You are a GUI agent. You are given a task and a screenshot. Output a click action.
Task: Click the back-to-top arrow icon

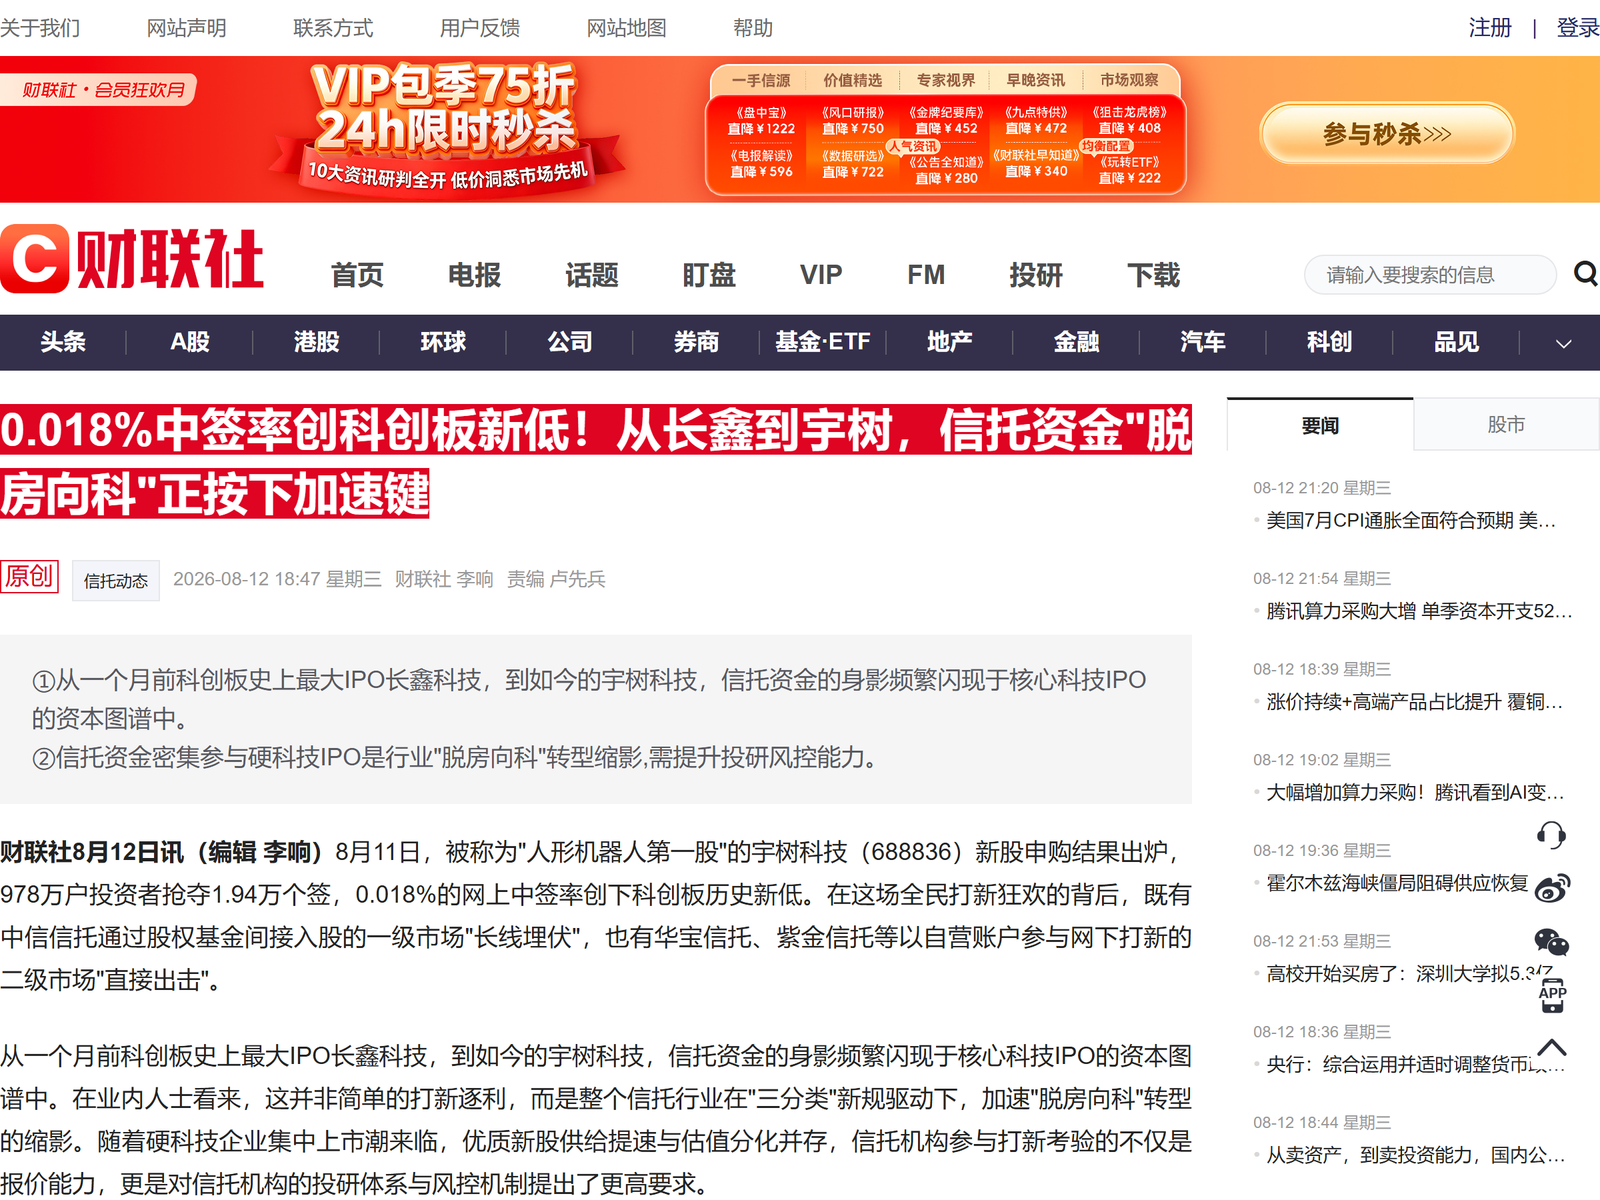1552,1048
